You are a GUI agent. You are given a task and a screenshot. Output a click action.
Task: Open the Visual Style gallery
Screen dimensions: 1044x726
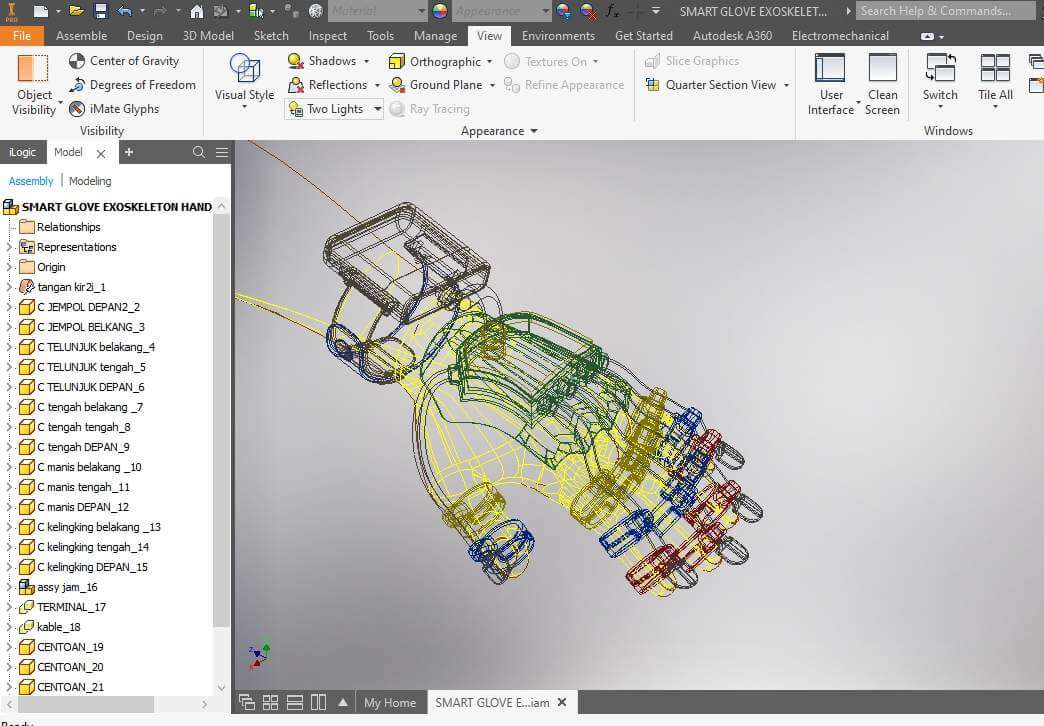click(244, 80)
